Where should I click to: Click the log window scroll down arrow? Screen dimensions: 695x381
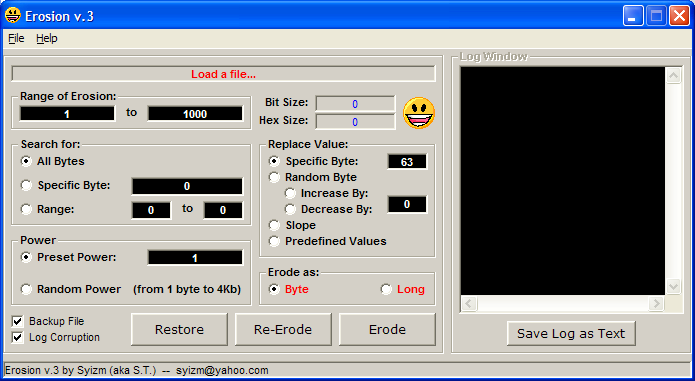(674, 286)
